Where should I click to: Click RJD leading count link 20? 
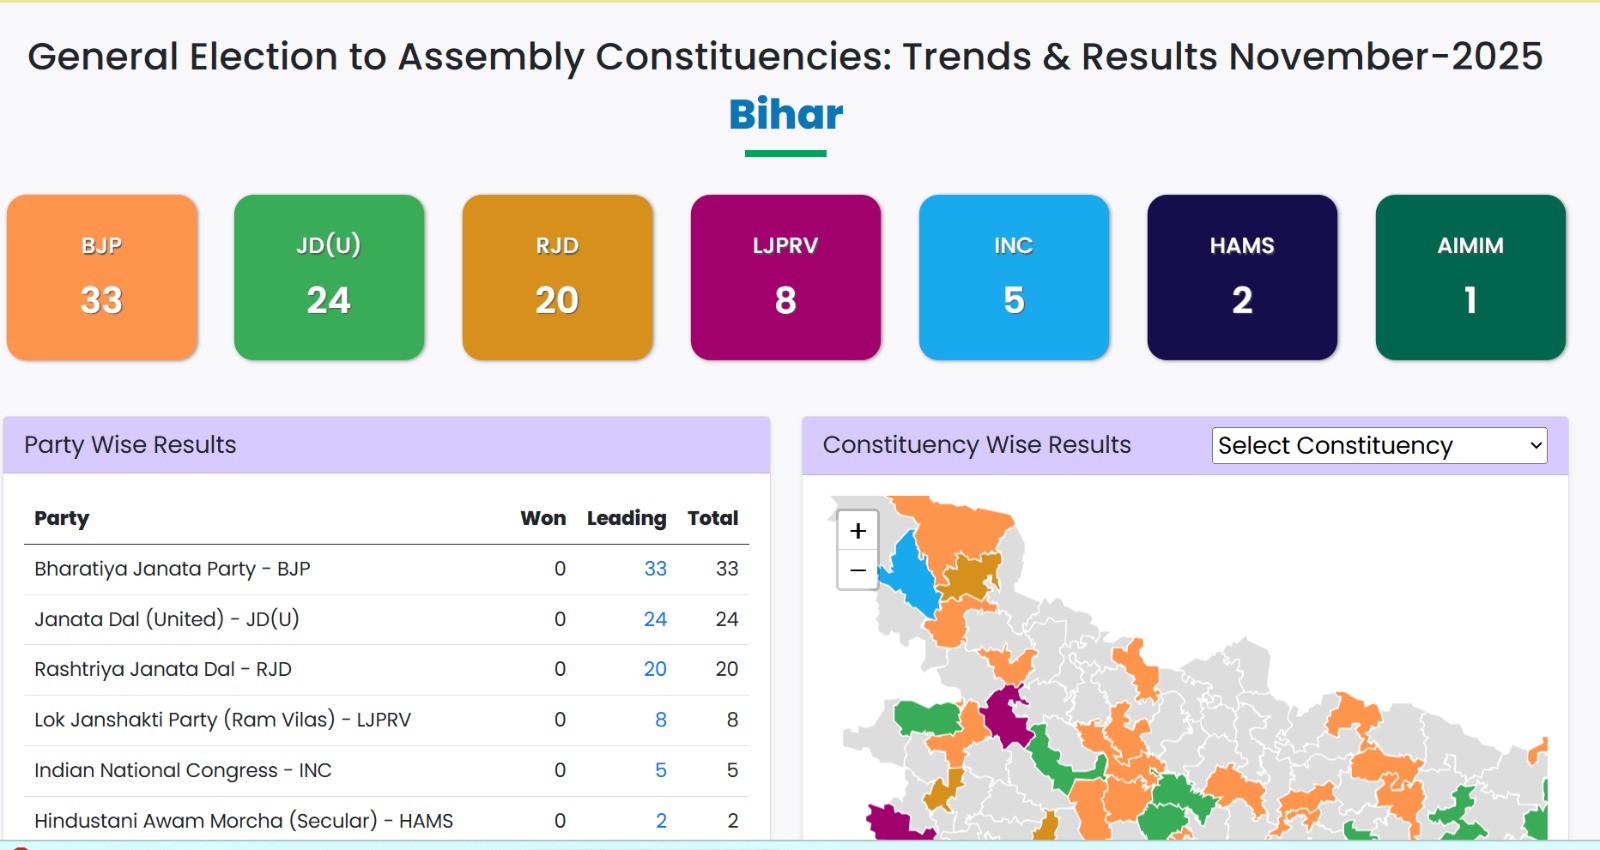[655, 669]
